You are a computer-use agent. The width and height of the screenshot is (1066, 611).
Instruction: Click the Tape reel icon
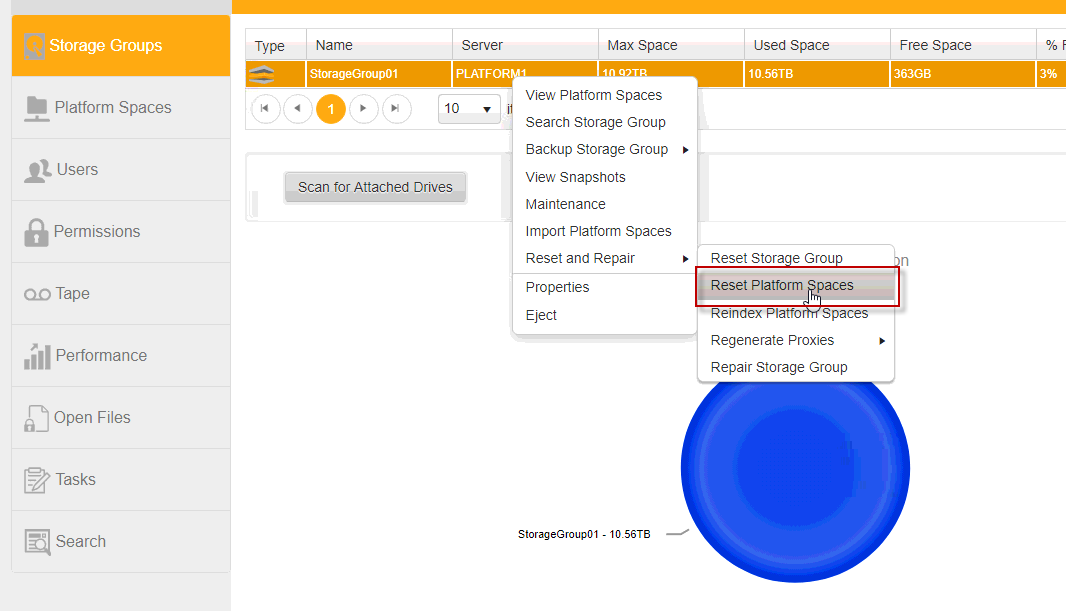(x=37, y=294)
